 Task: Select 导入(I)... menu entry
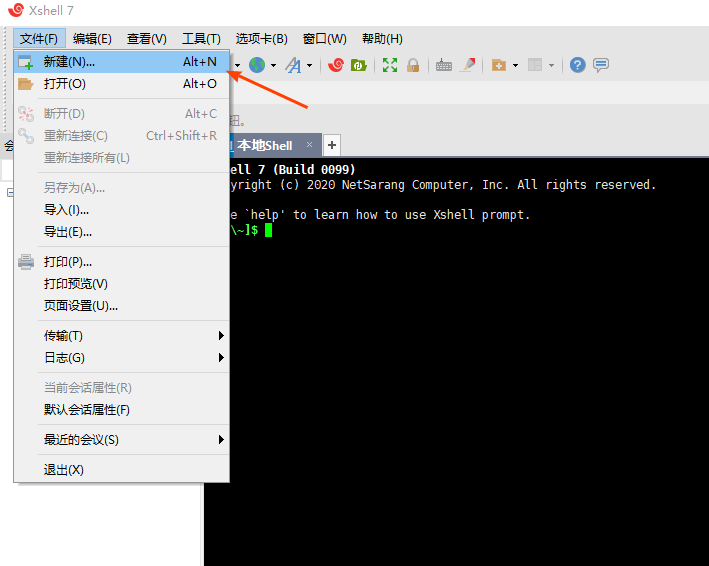pyautogui.click(x=122, y=210)
